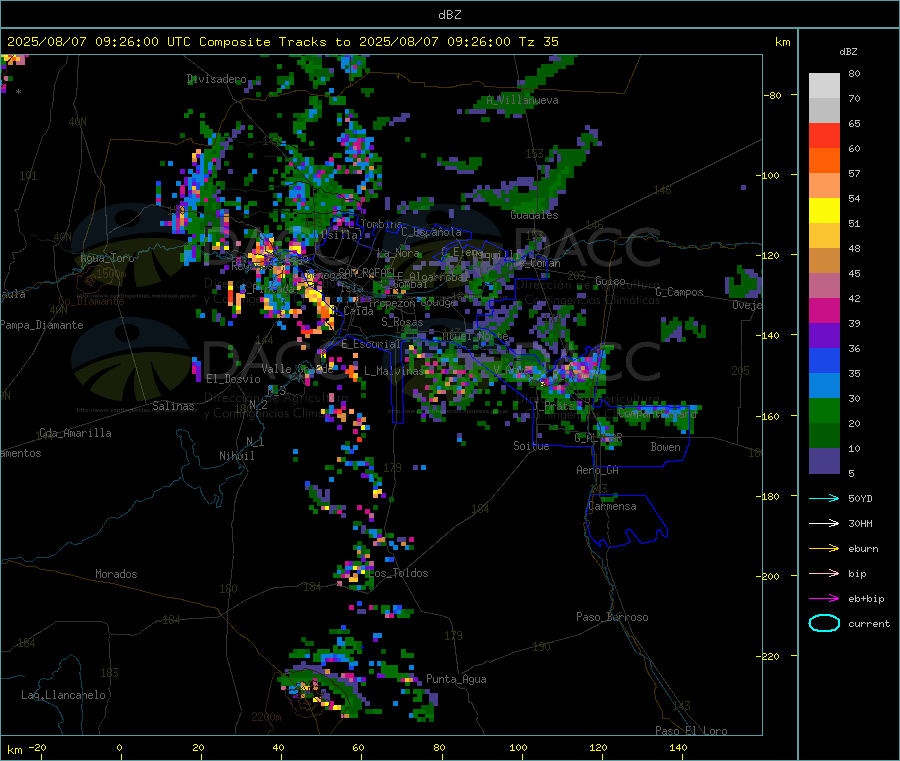Click the '2200m' elevation label
Viewport: 900px width, 761px height.
pos(266,717)
